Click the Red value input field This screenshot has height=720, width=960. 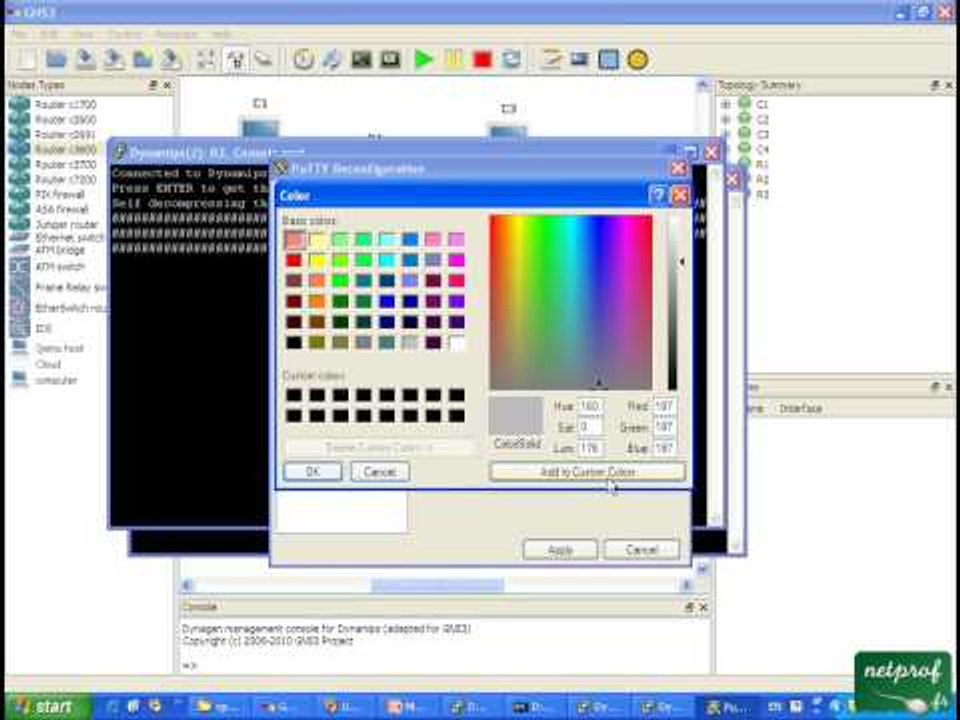pyautogui.click(x=664, y=406)
